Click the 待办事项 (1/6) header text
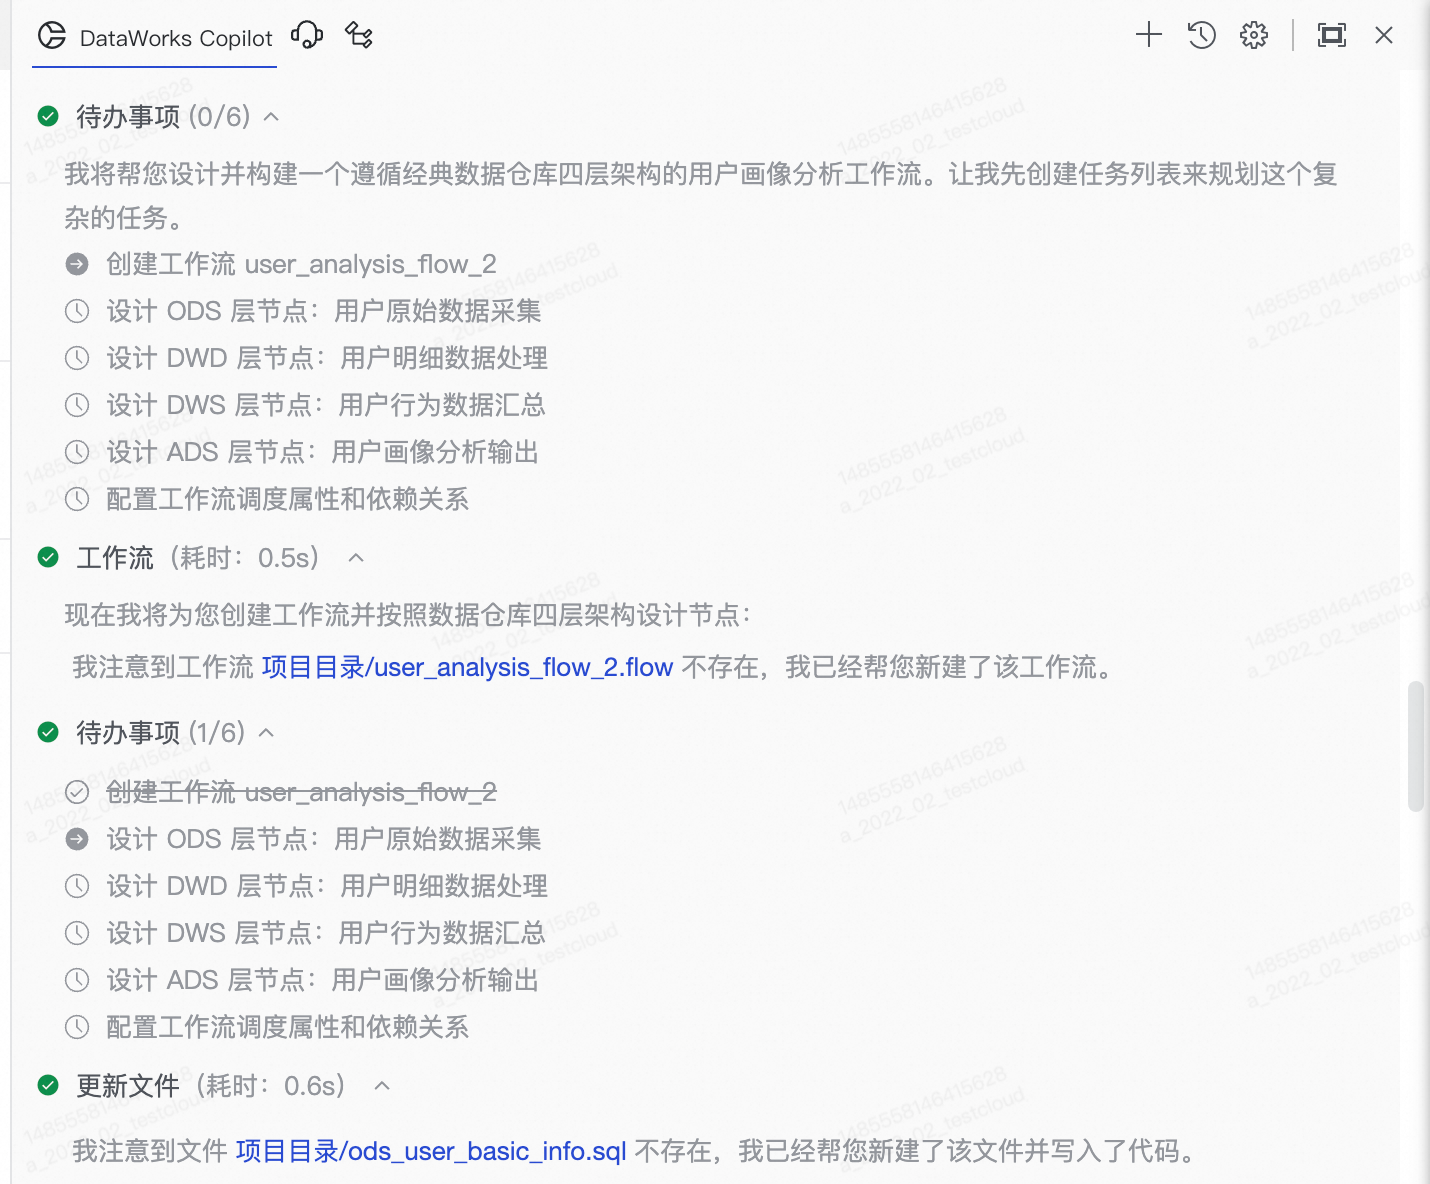 pyautogui.click(x=161, y=733)
